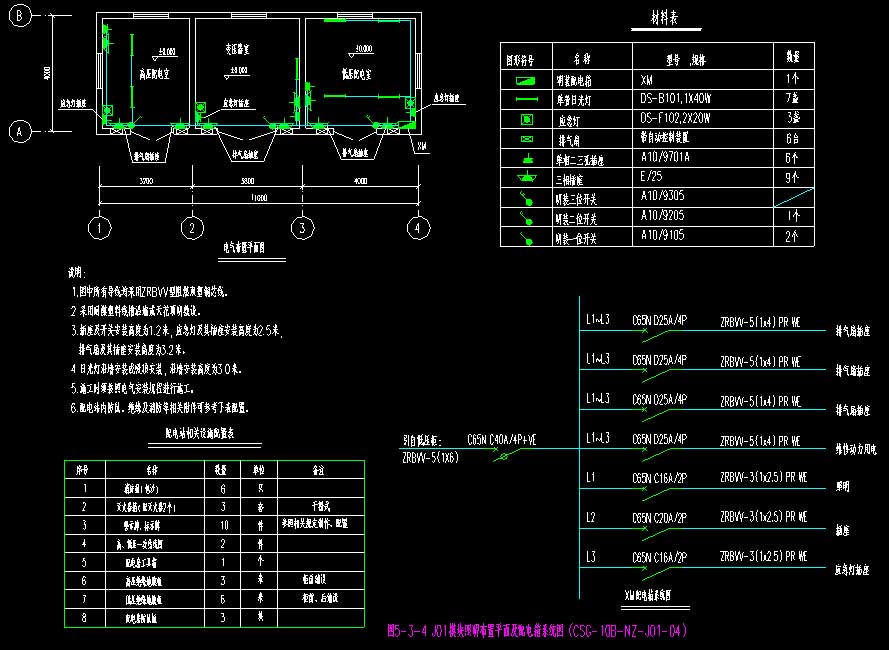Image resolution: width=889 pixels, height=650 pixels.
Task: Click the model text "A10/9105"
Action: [662, 235]
